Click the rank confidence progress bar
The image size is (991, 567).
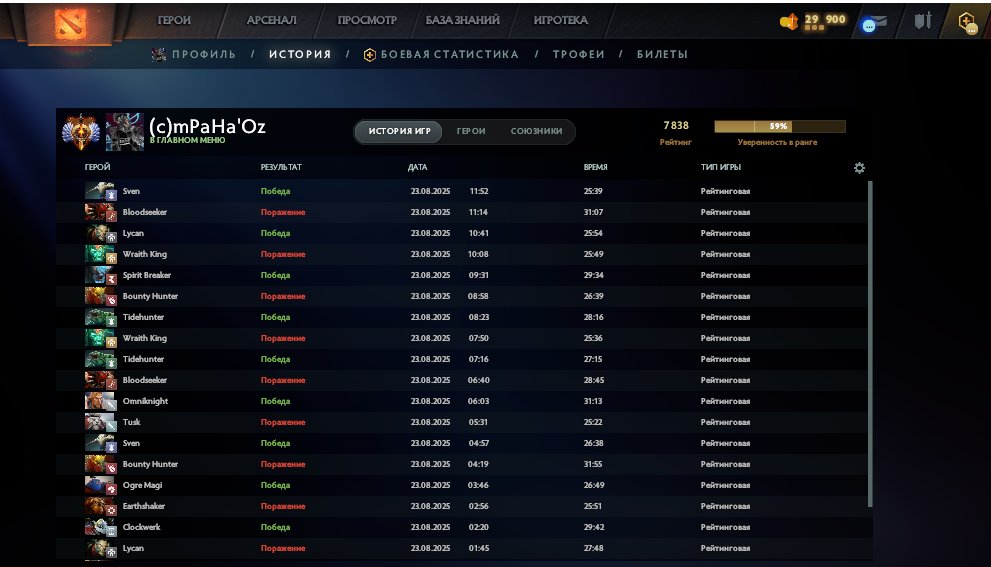[x=779, y=127]
